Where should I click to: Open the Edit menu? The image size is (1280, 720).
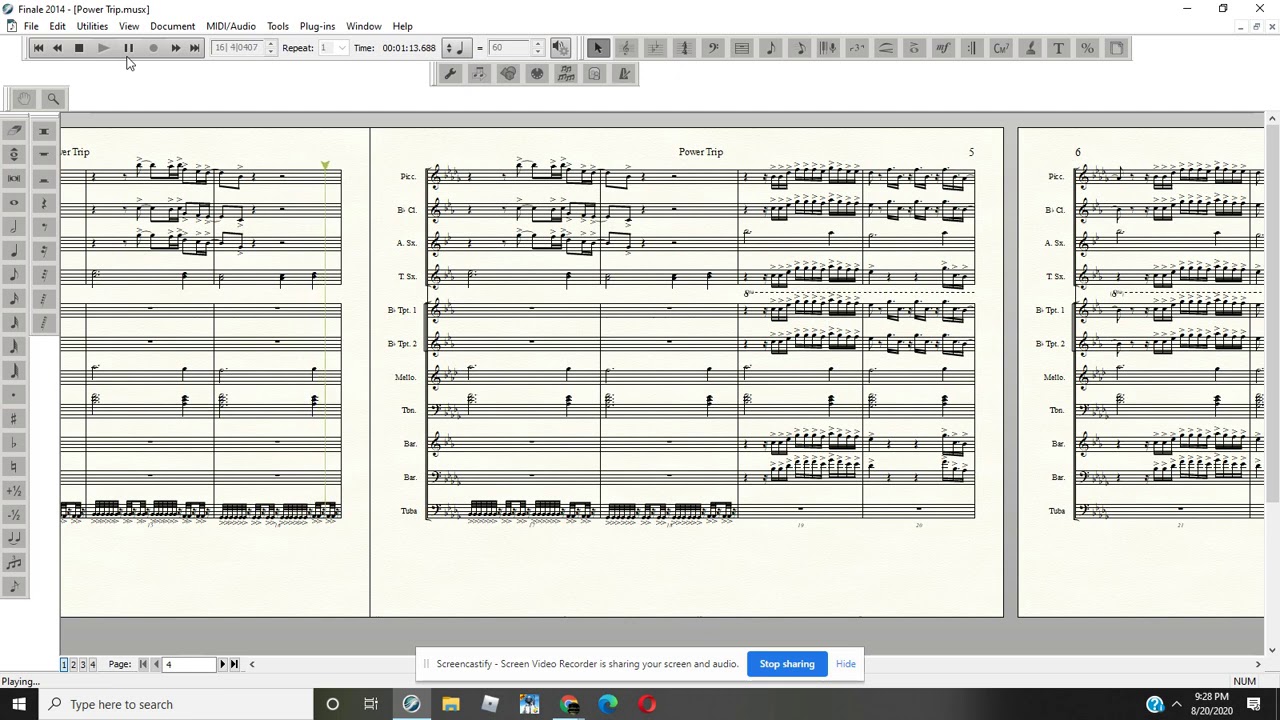coord(58,26)
